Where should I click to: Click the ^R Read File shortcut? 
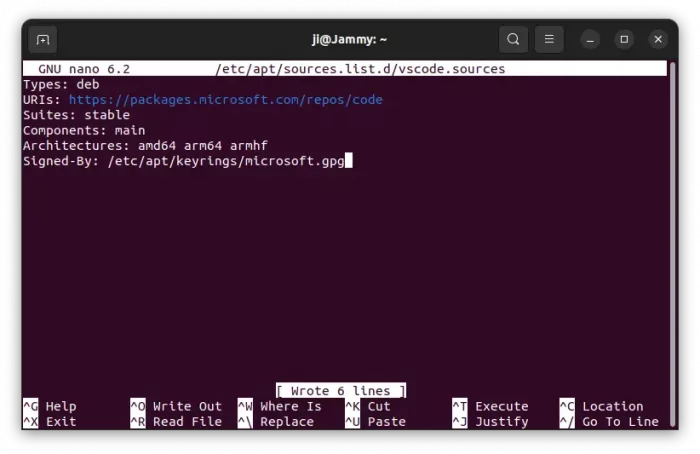click(x=176, y=422)
